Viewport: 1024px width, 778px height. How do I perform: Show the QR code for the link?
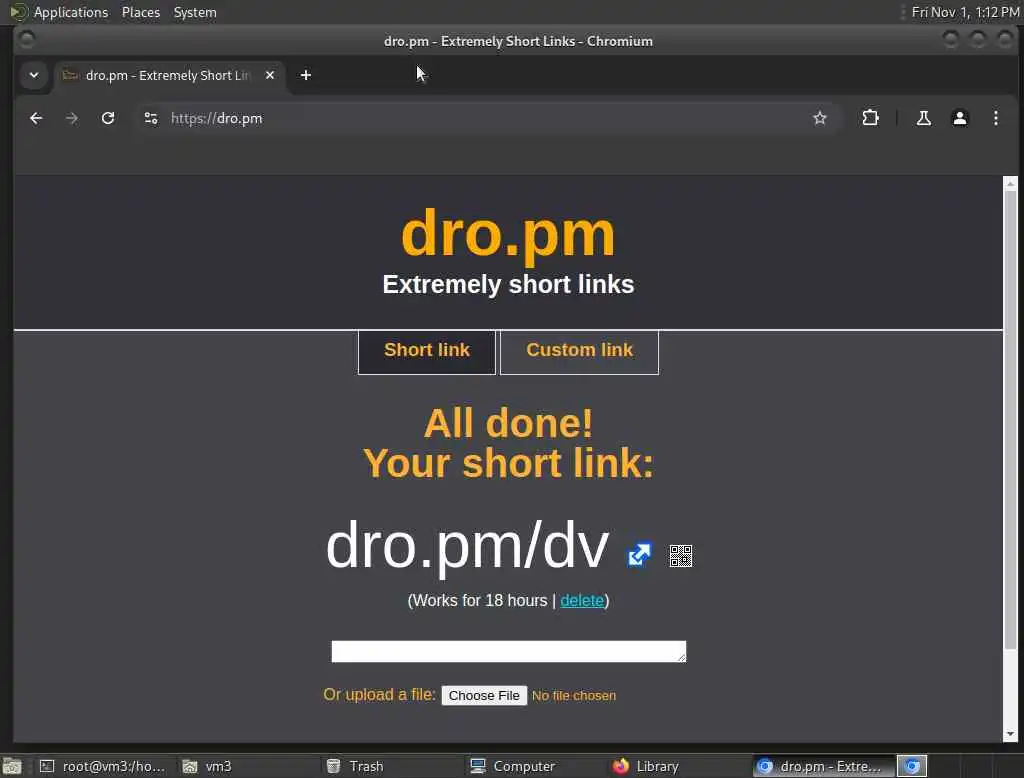pyautogui.click(x=680, y=555)
